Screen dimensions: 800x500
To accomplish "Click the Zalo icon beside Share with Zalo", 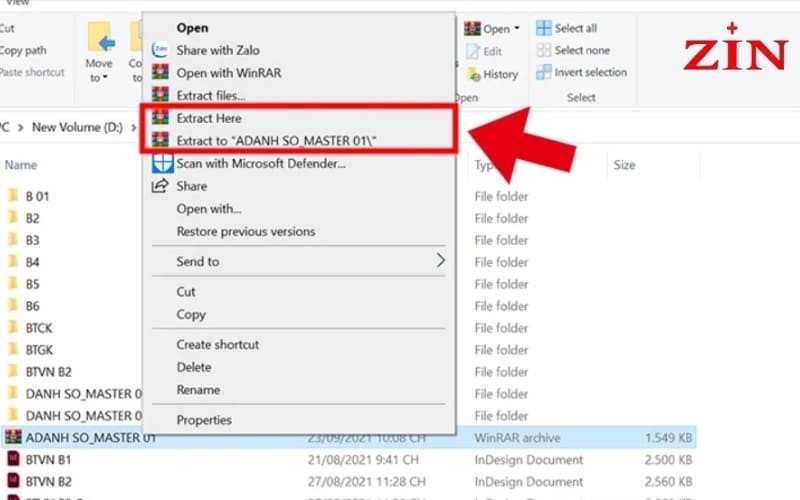I will point(160,49).
